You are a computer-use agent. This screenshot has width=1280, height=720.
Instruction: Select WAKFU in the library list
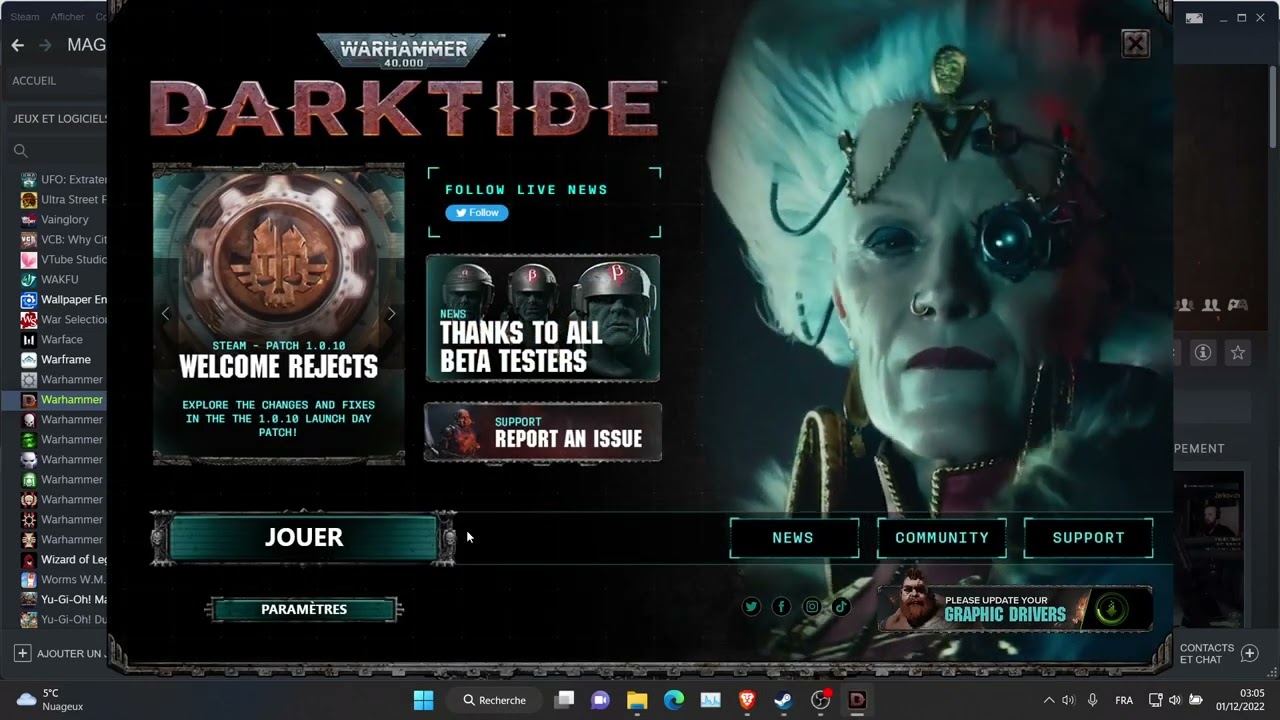pos(64,279)
